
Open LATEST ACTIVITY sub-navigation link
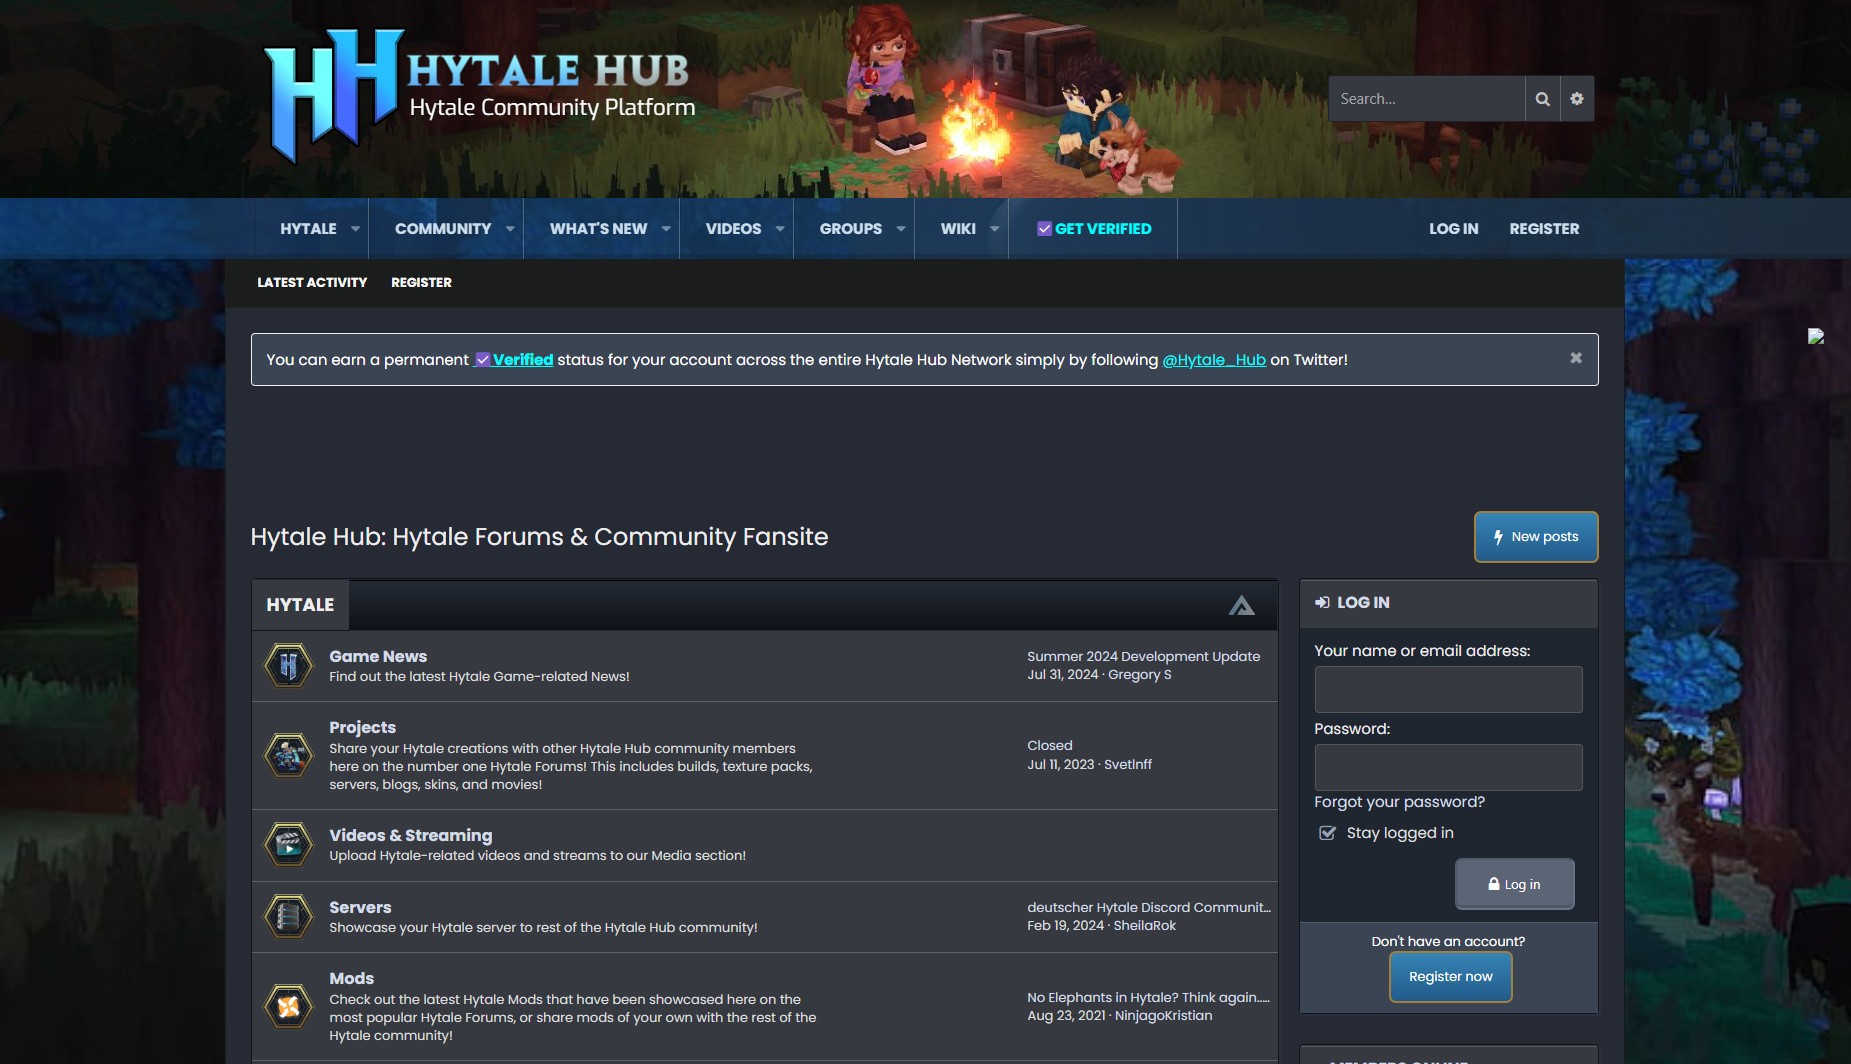point(312,283)
